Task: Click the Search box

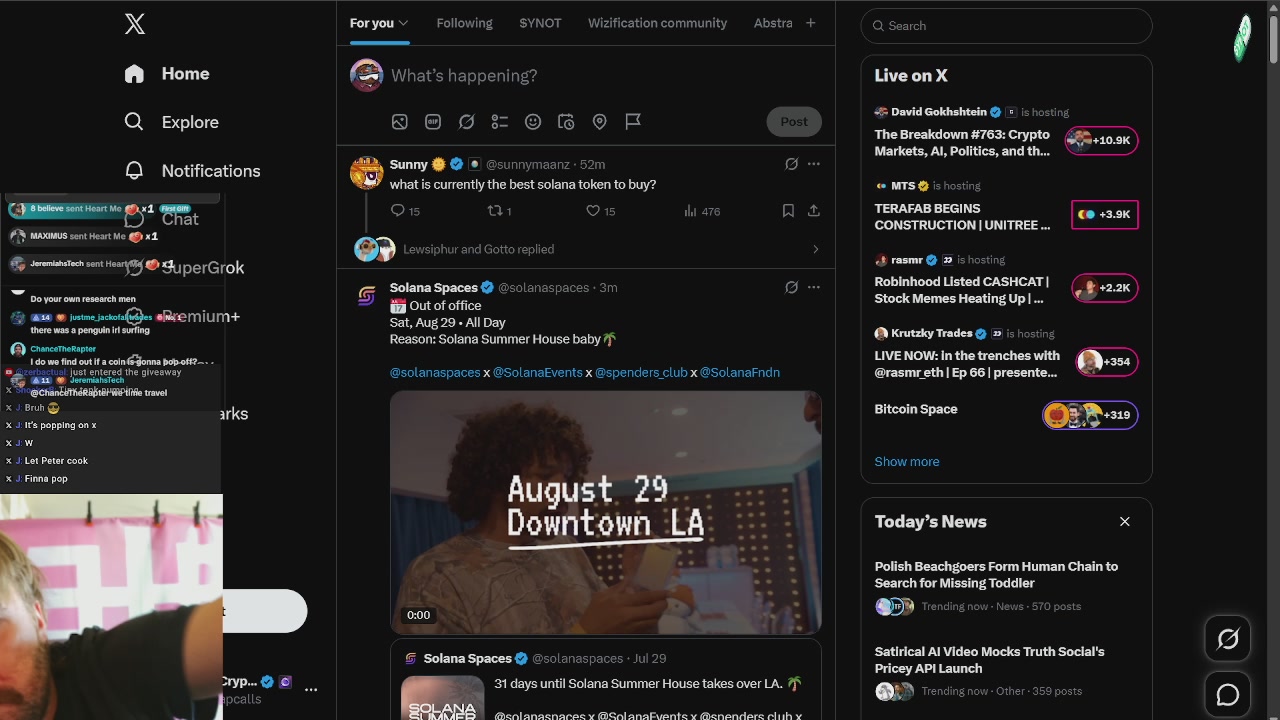Action: pos(1006,26)
